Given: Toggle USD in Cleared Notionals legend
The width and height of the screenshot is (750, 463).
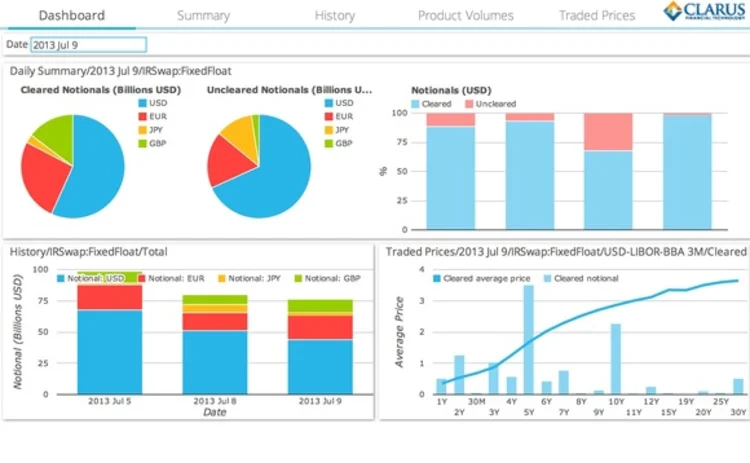Looking at the screenshot, I should pos(153,103).
